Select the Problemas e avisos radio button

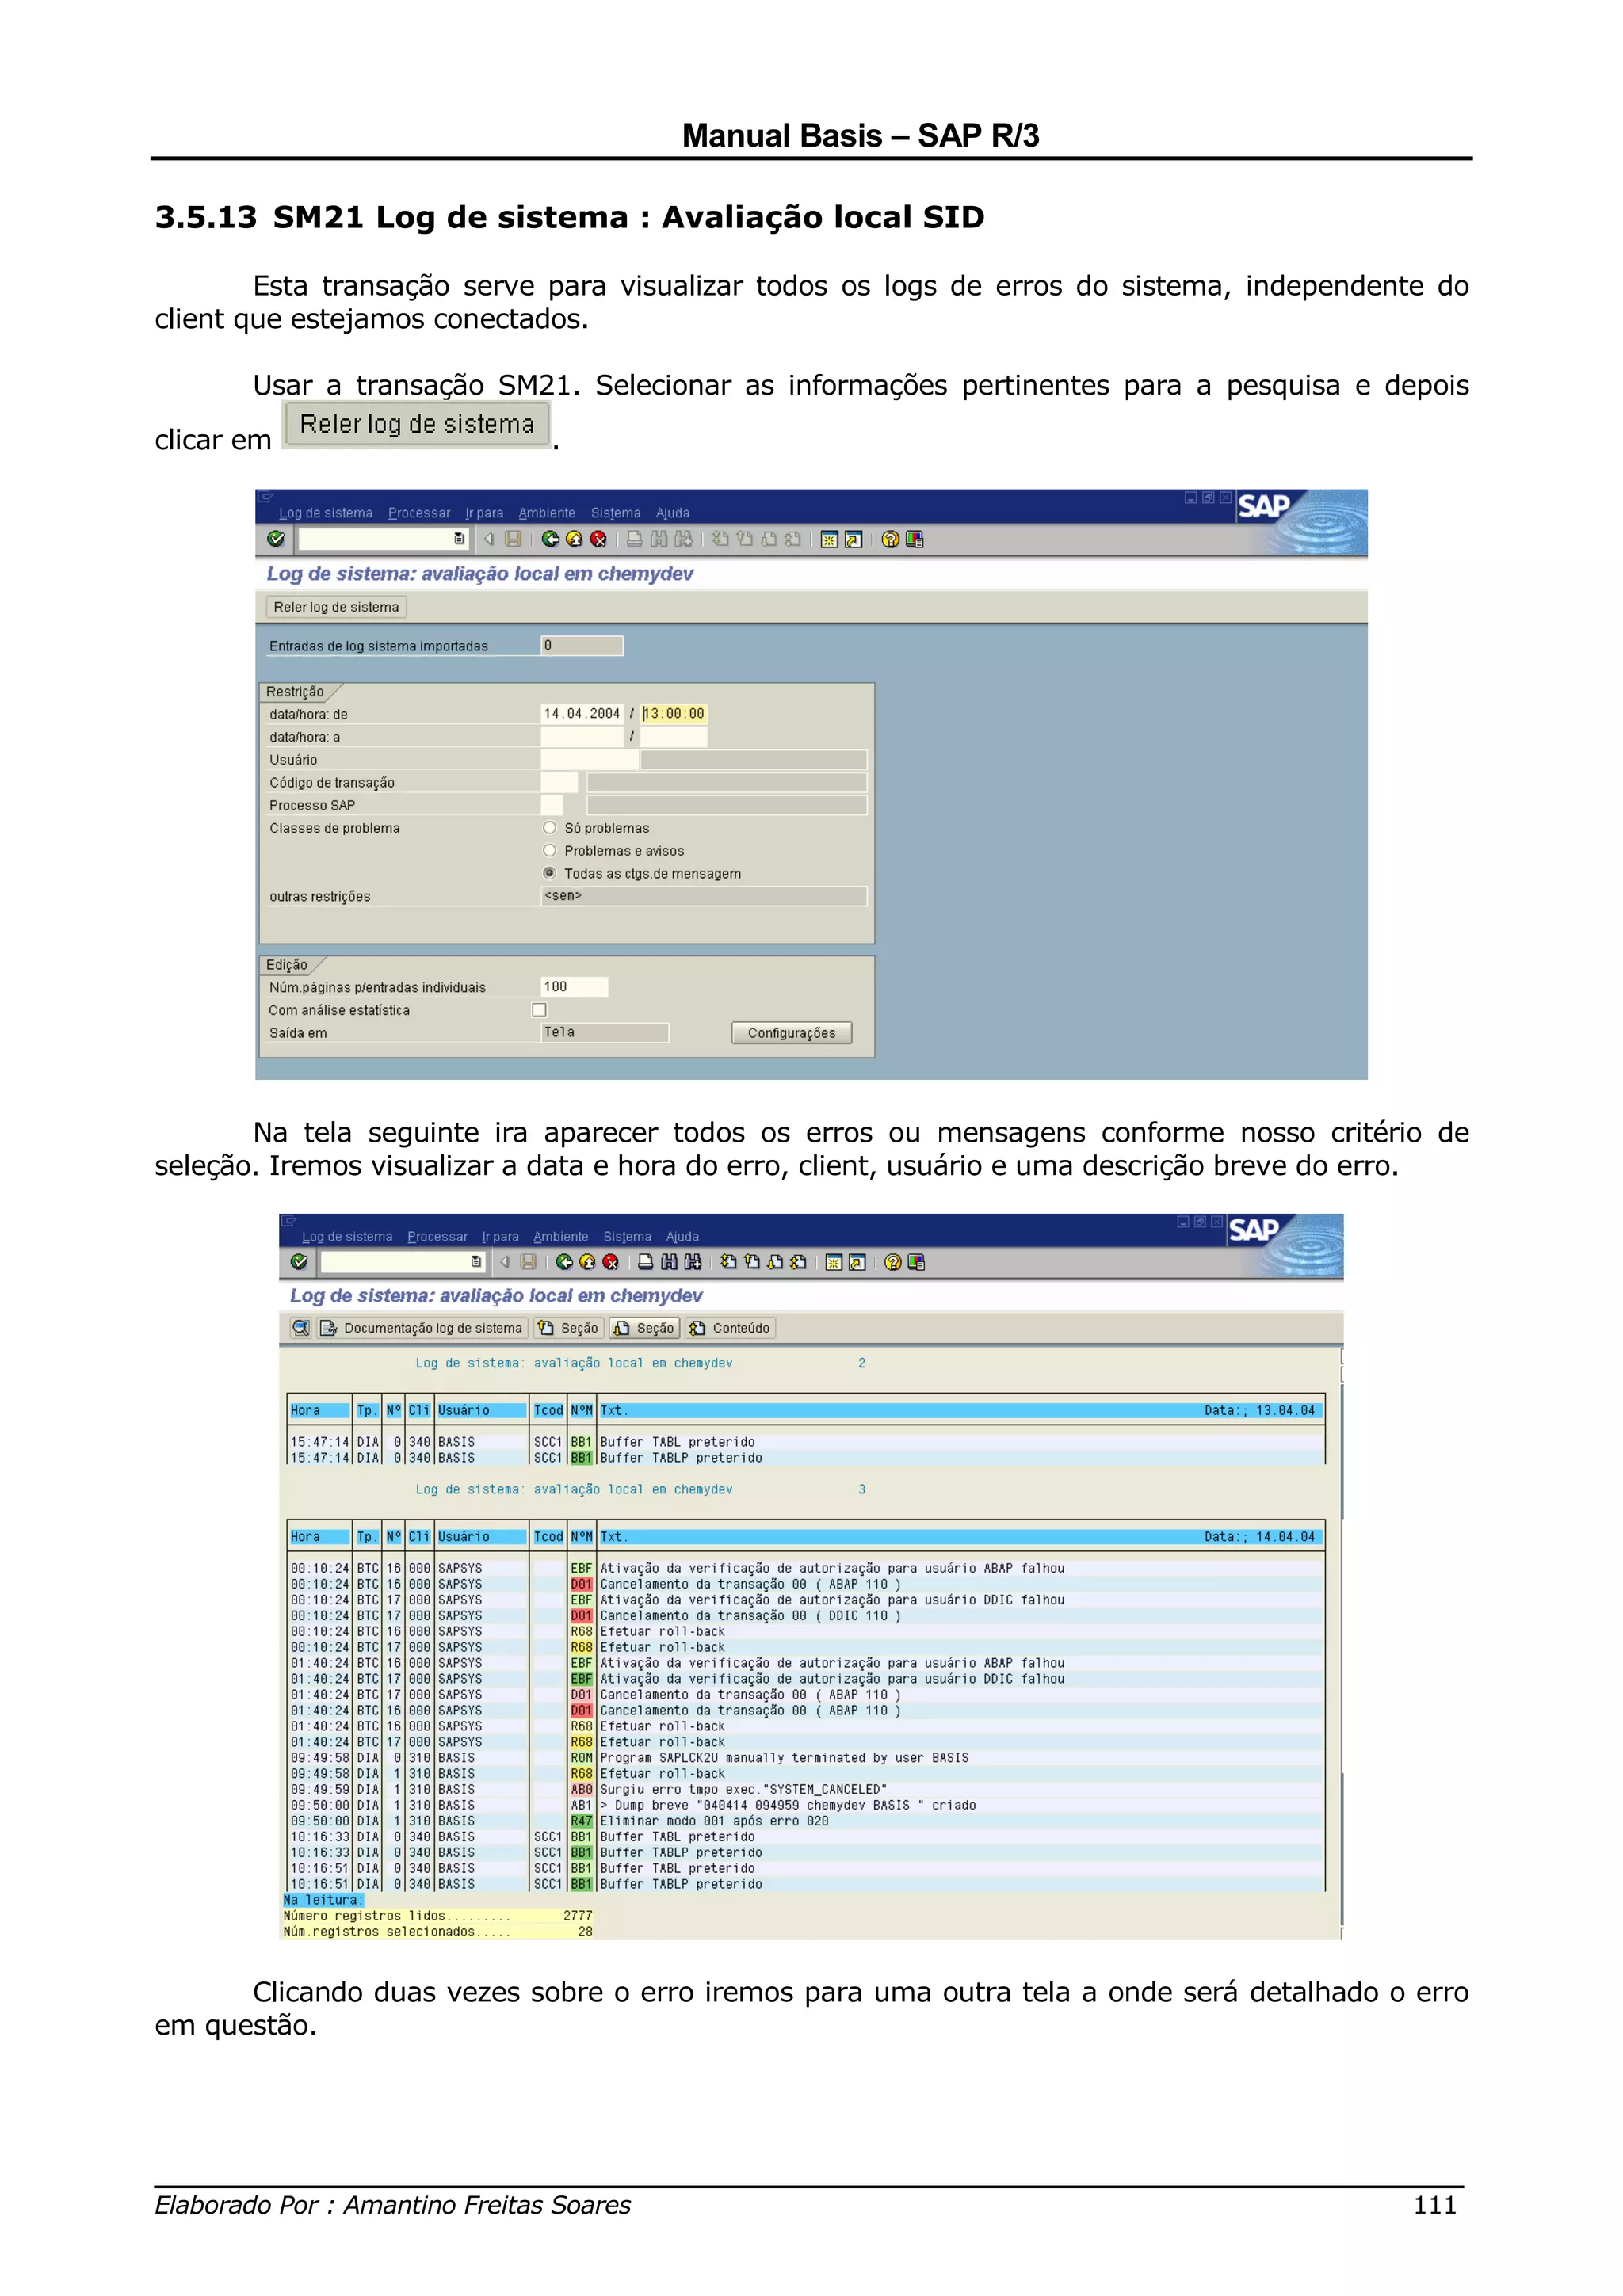pyautogui.click(x=549, y=850)
